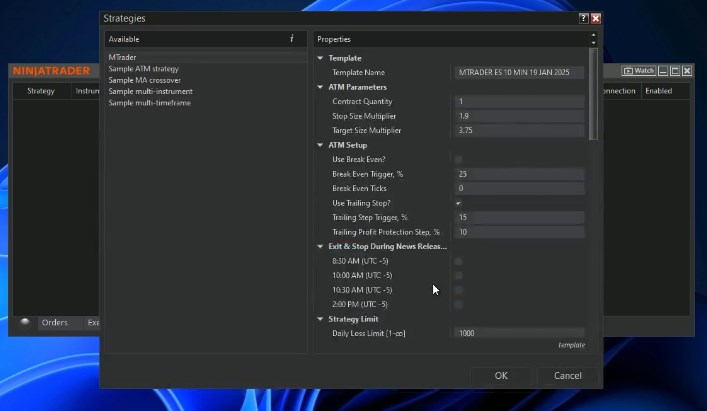Click the Properties panel up/down arrows

(x=594, y=39)
